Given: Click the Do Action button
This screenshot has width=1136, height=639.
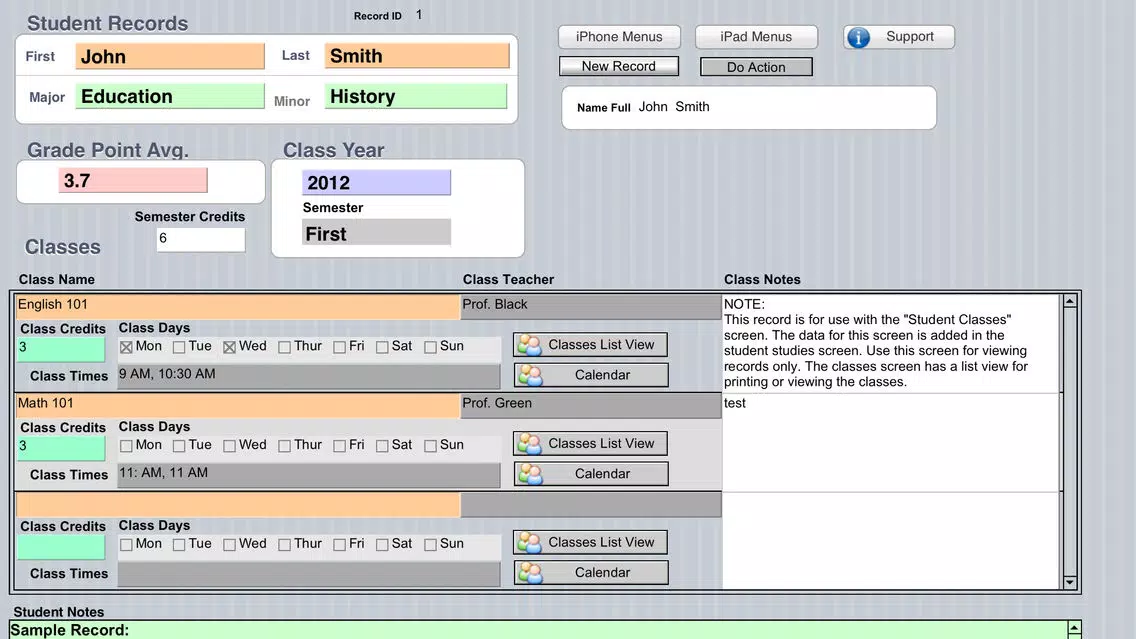Looking at the screenshot, I should pos(756,67).
